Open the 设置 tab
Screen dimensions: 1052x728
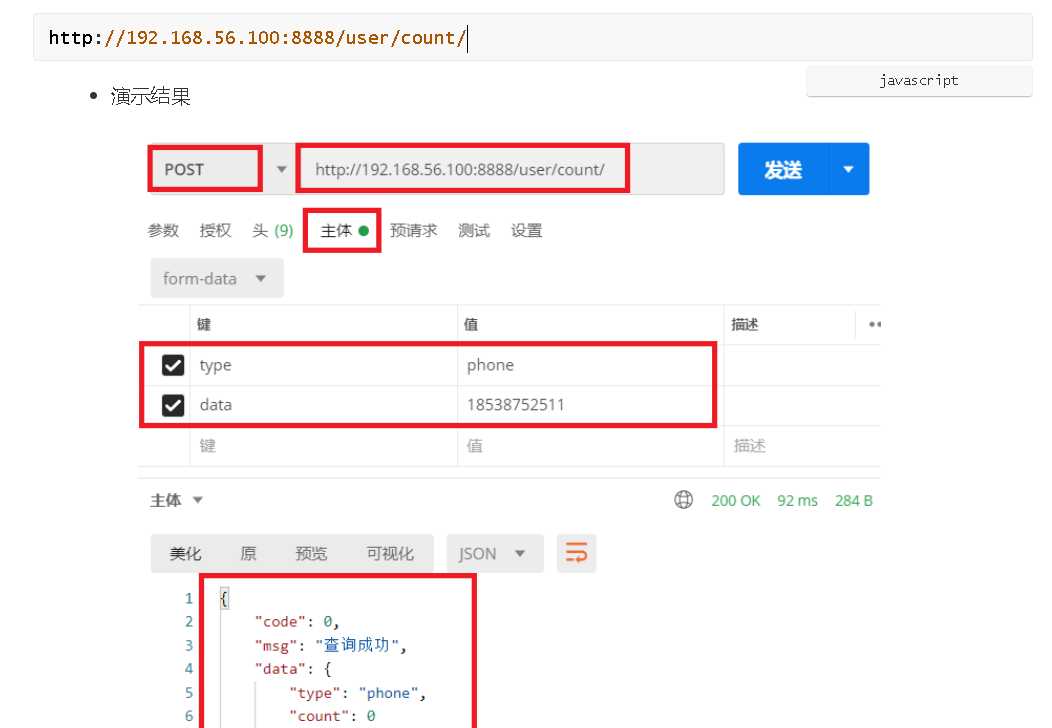[527, 231]
